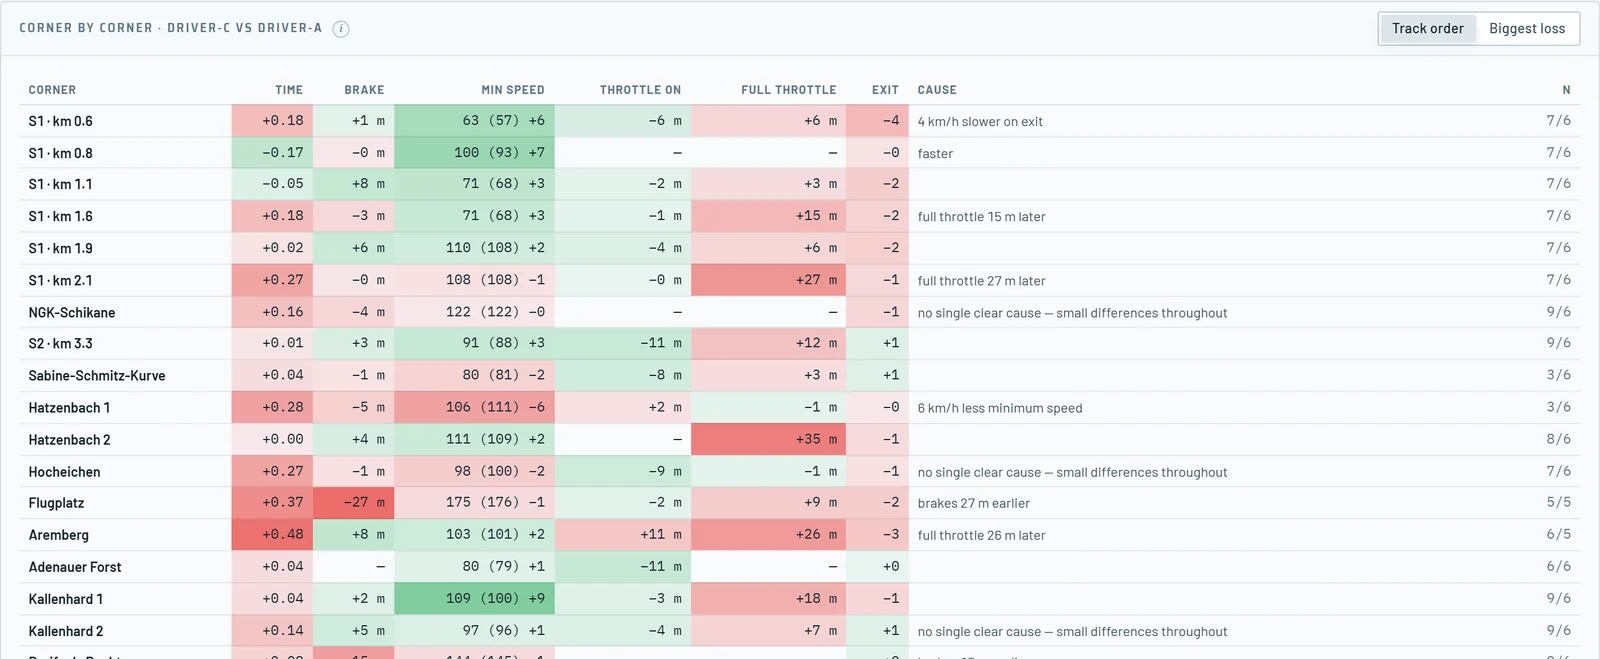
Task: Click the EXIT column header
Action: (885, 90)
